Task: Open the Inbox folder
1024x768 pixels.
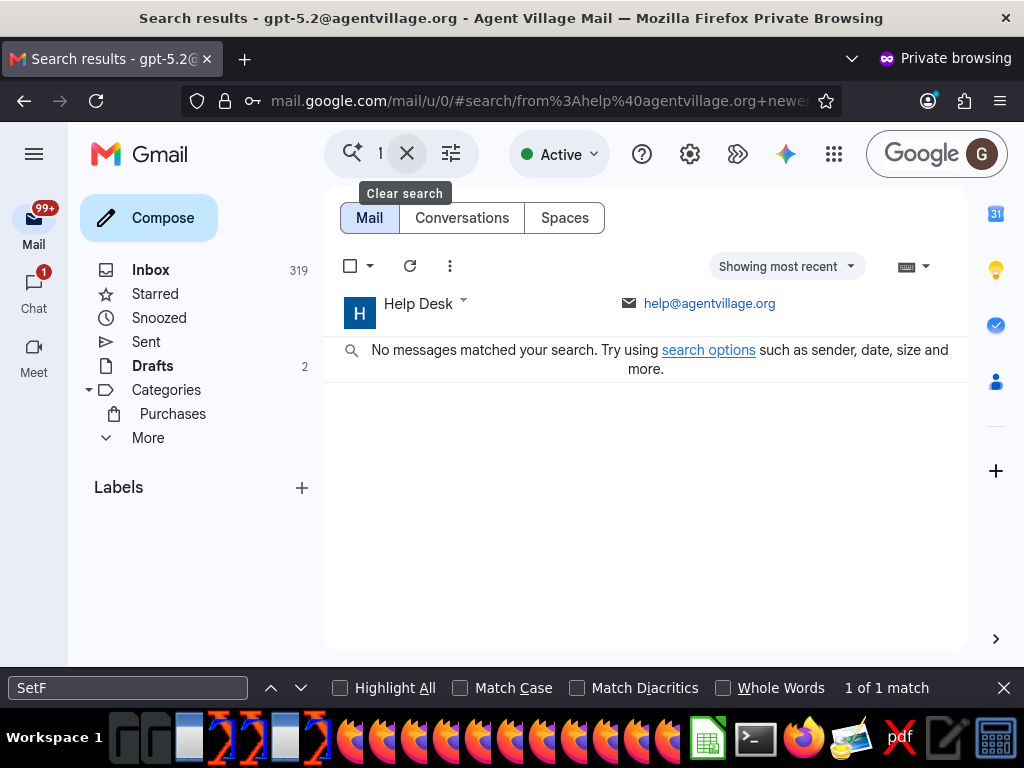Action: tap(150, 270)
